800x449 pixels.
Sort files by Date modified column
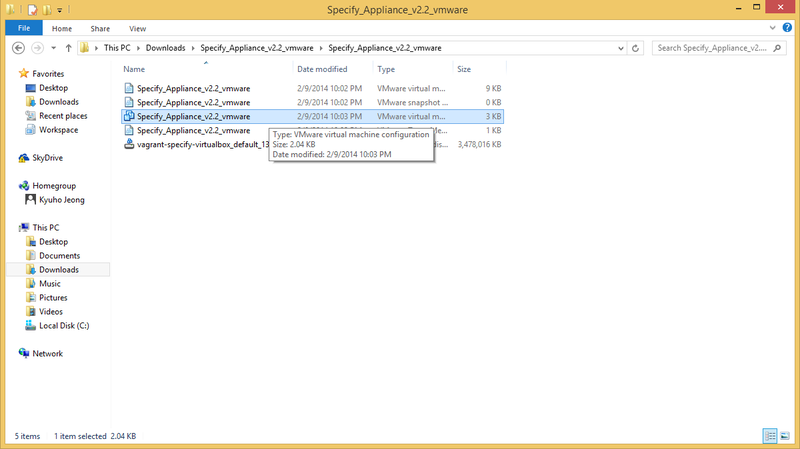click(322, 69)
